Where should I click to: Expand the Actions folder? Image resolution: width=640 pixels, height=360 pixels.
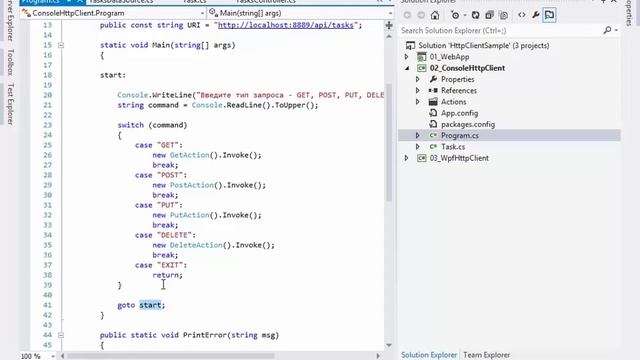point(418,102)
